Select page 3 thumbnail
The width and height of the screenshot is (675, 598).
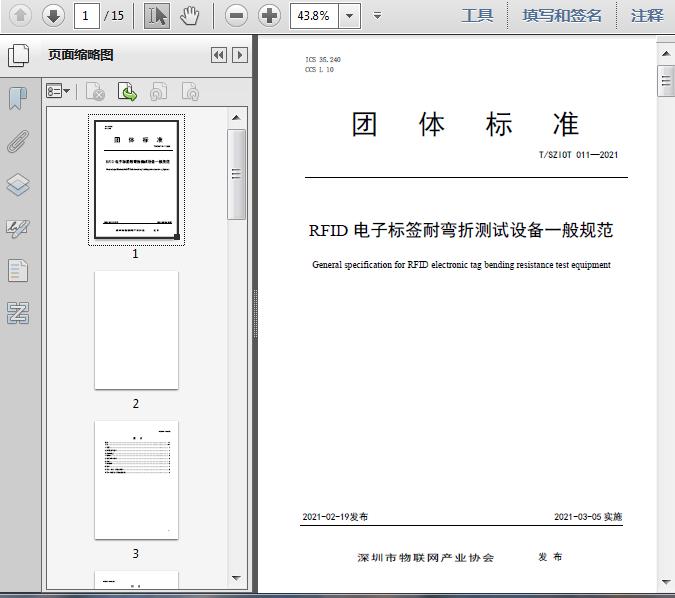(136, 480)
